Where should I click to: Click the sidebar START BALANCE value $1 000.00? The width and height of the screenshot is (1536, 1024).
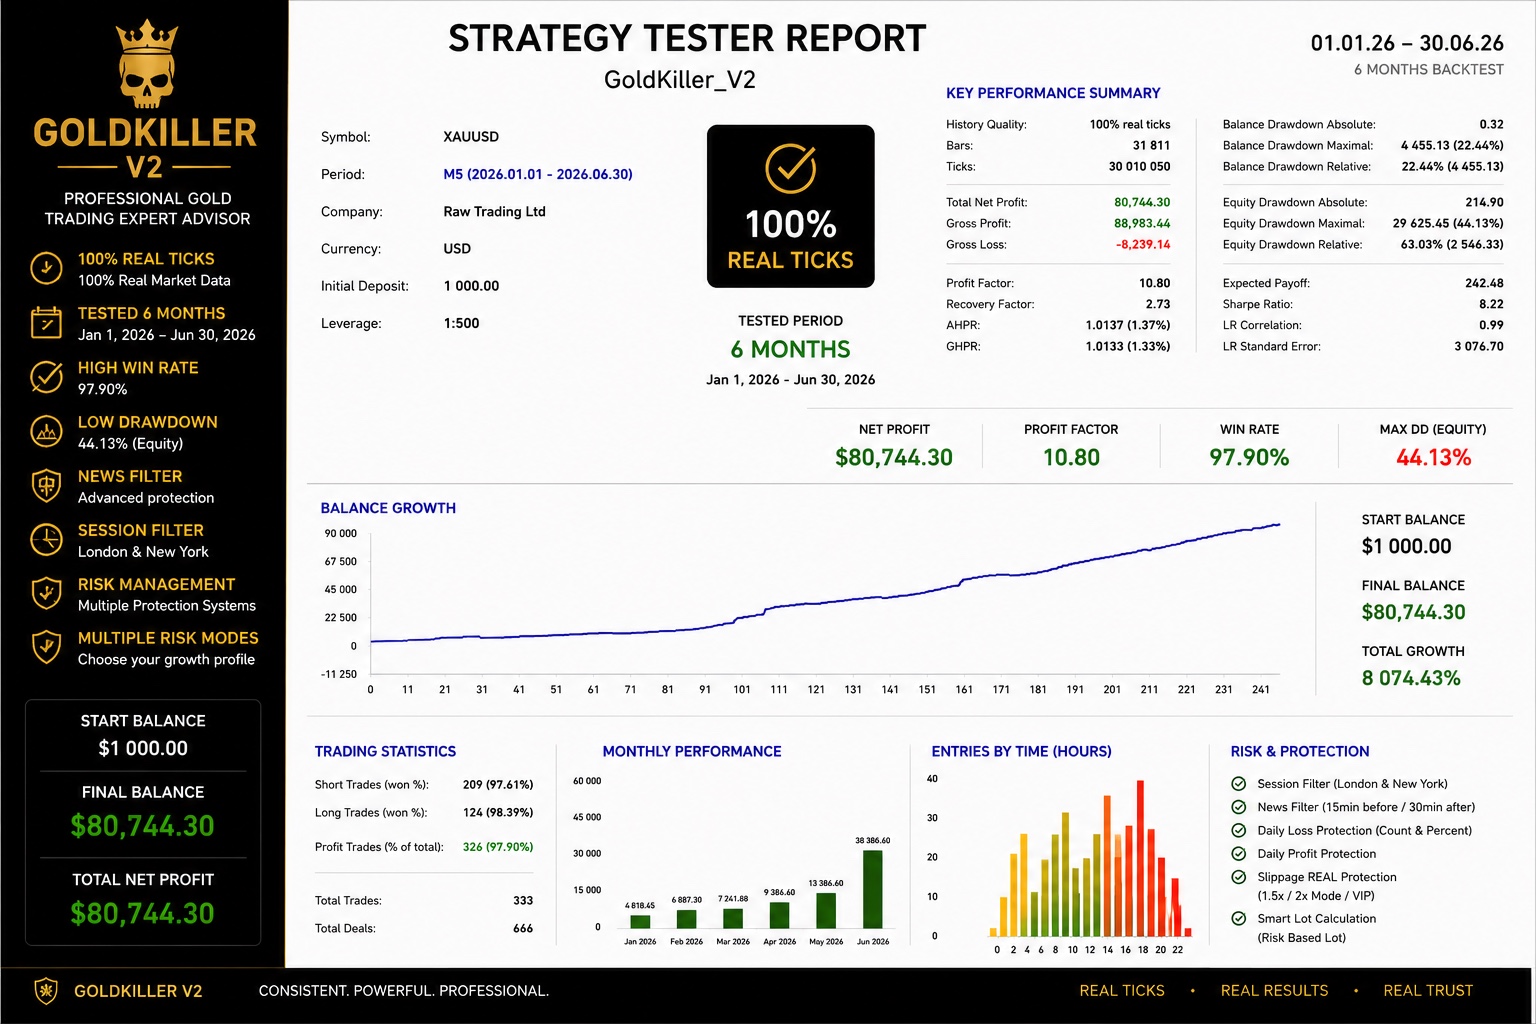143,748
